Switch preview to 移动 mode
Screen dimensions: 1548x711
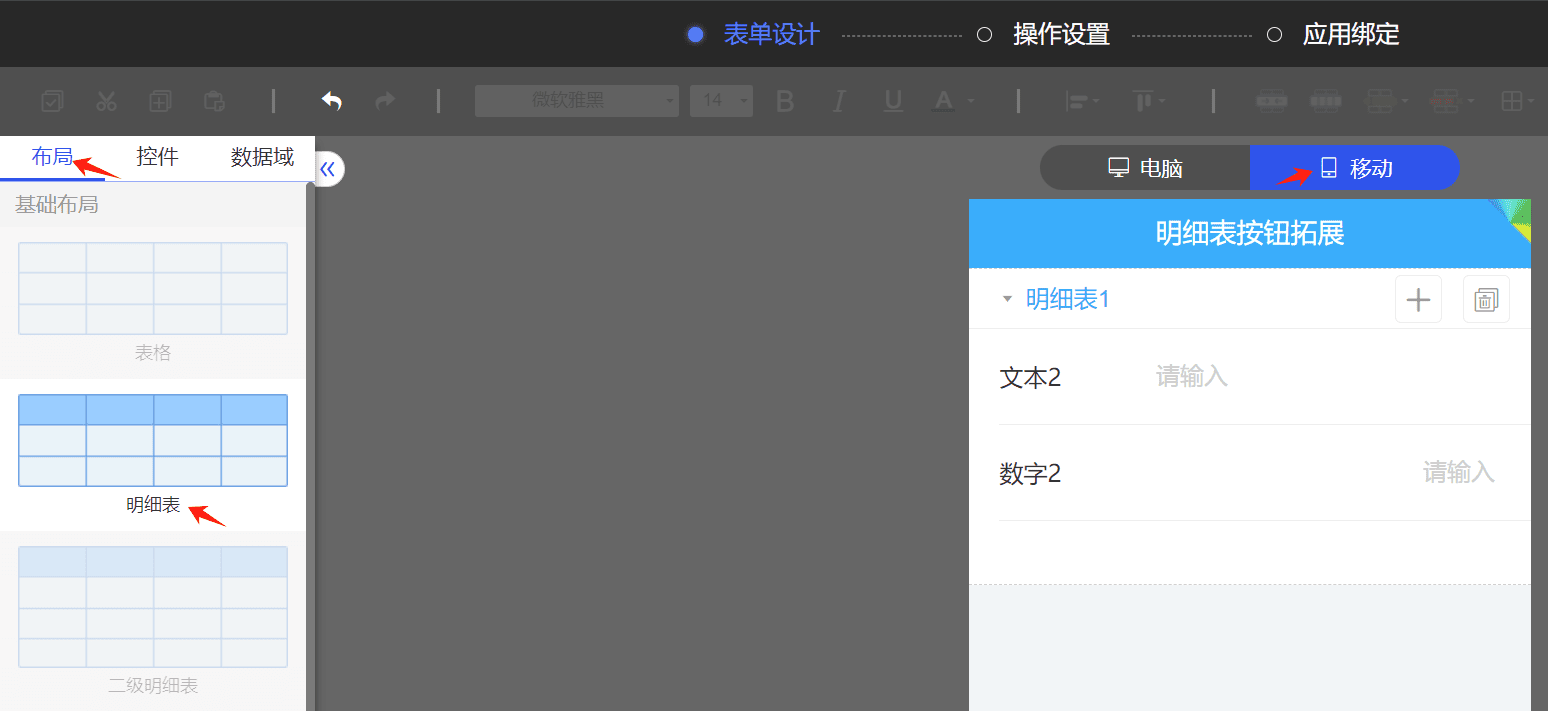click(x=1355, y=168)
